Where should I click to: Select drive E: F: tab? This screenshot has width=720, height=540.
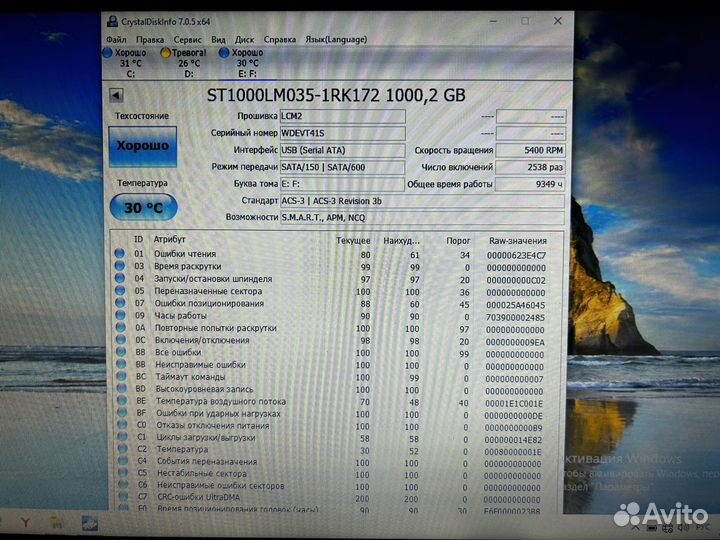pos(242,63)
